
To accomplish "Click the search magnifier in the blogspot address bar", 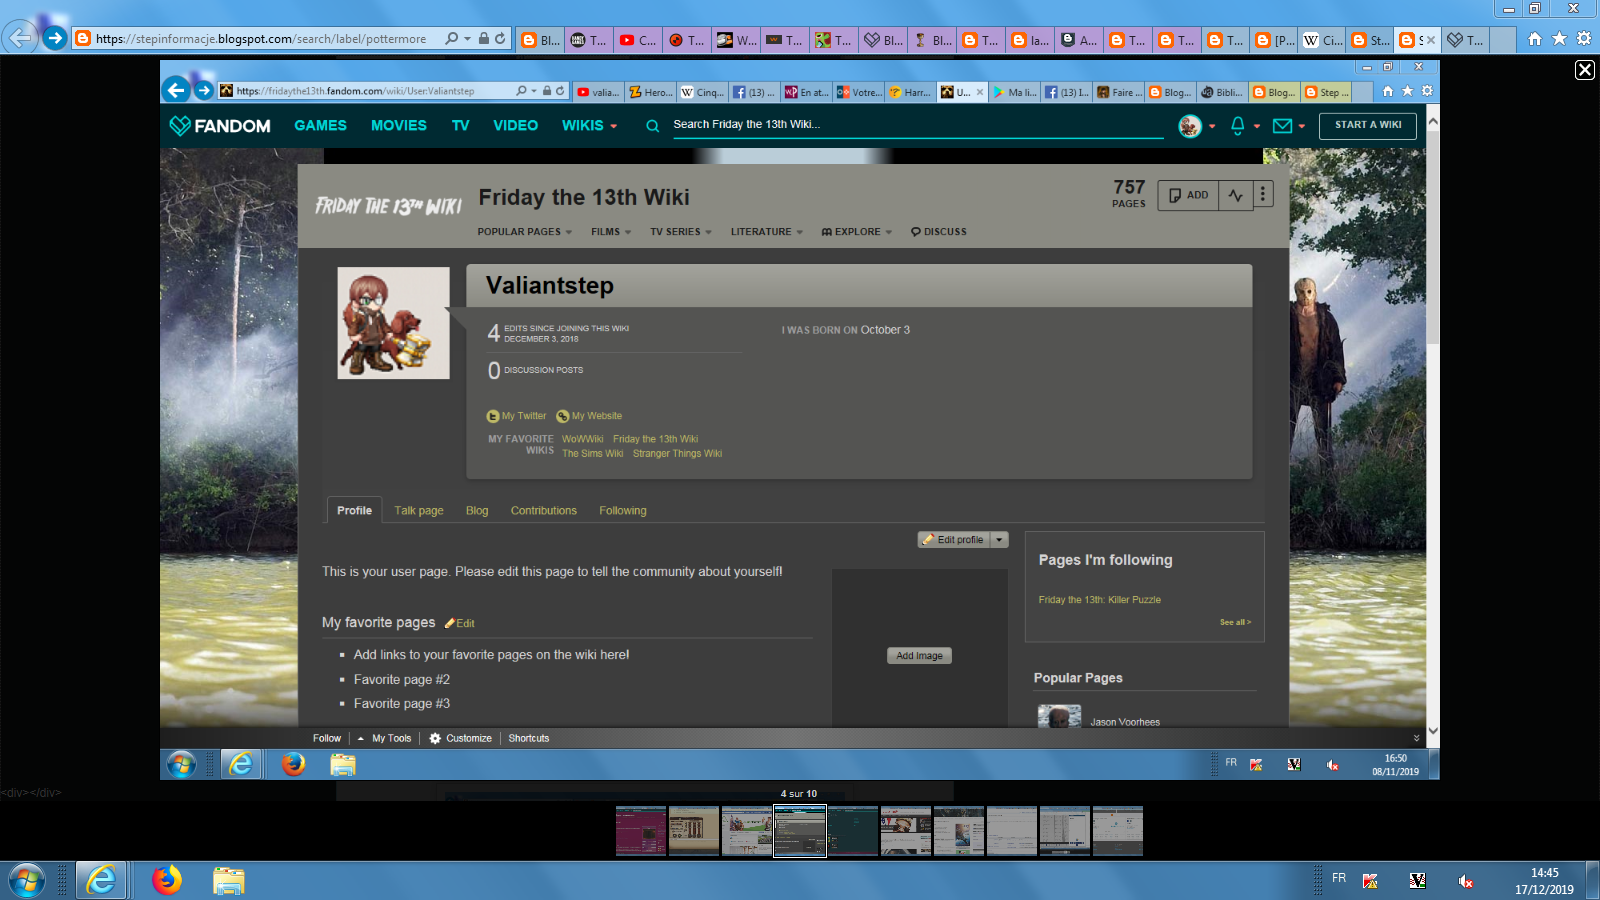I will click(x=452, y=38).
